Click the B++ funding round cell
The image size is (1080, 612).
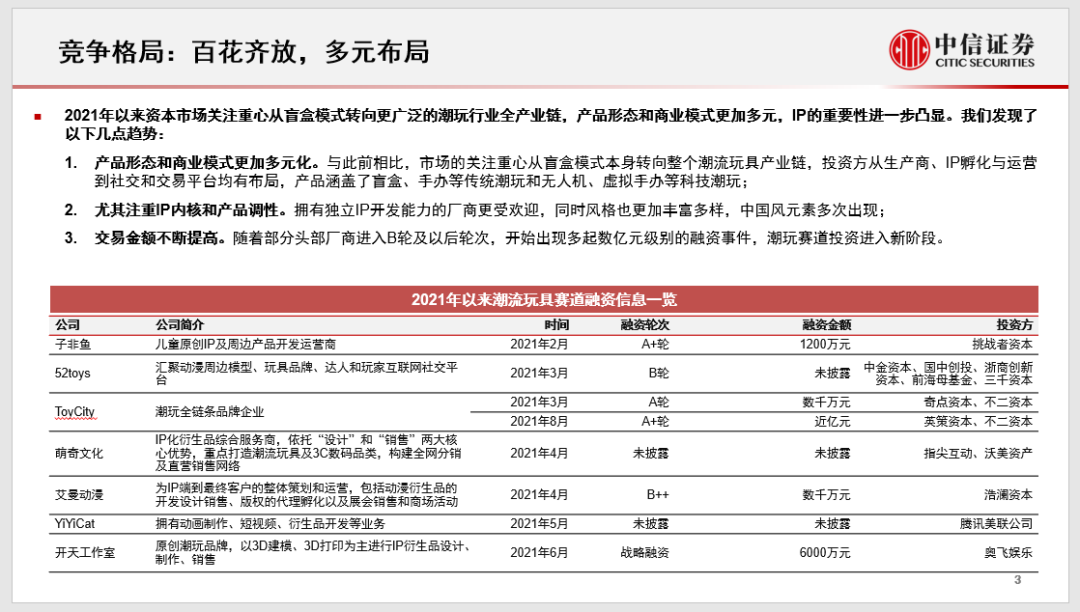click(x=658, y=494)
